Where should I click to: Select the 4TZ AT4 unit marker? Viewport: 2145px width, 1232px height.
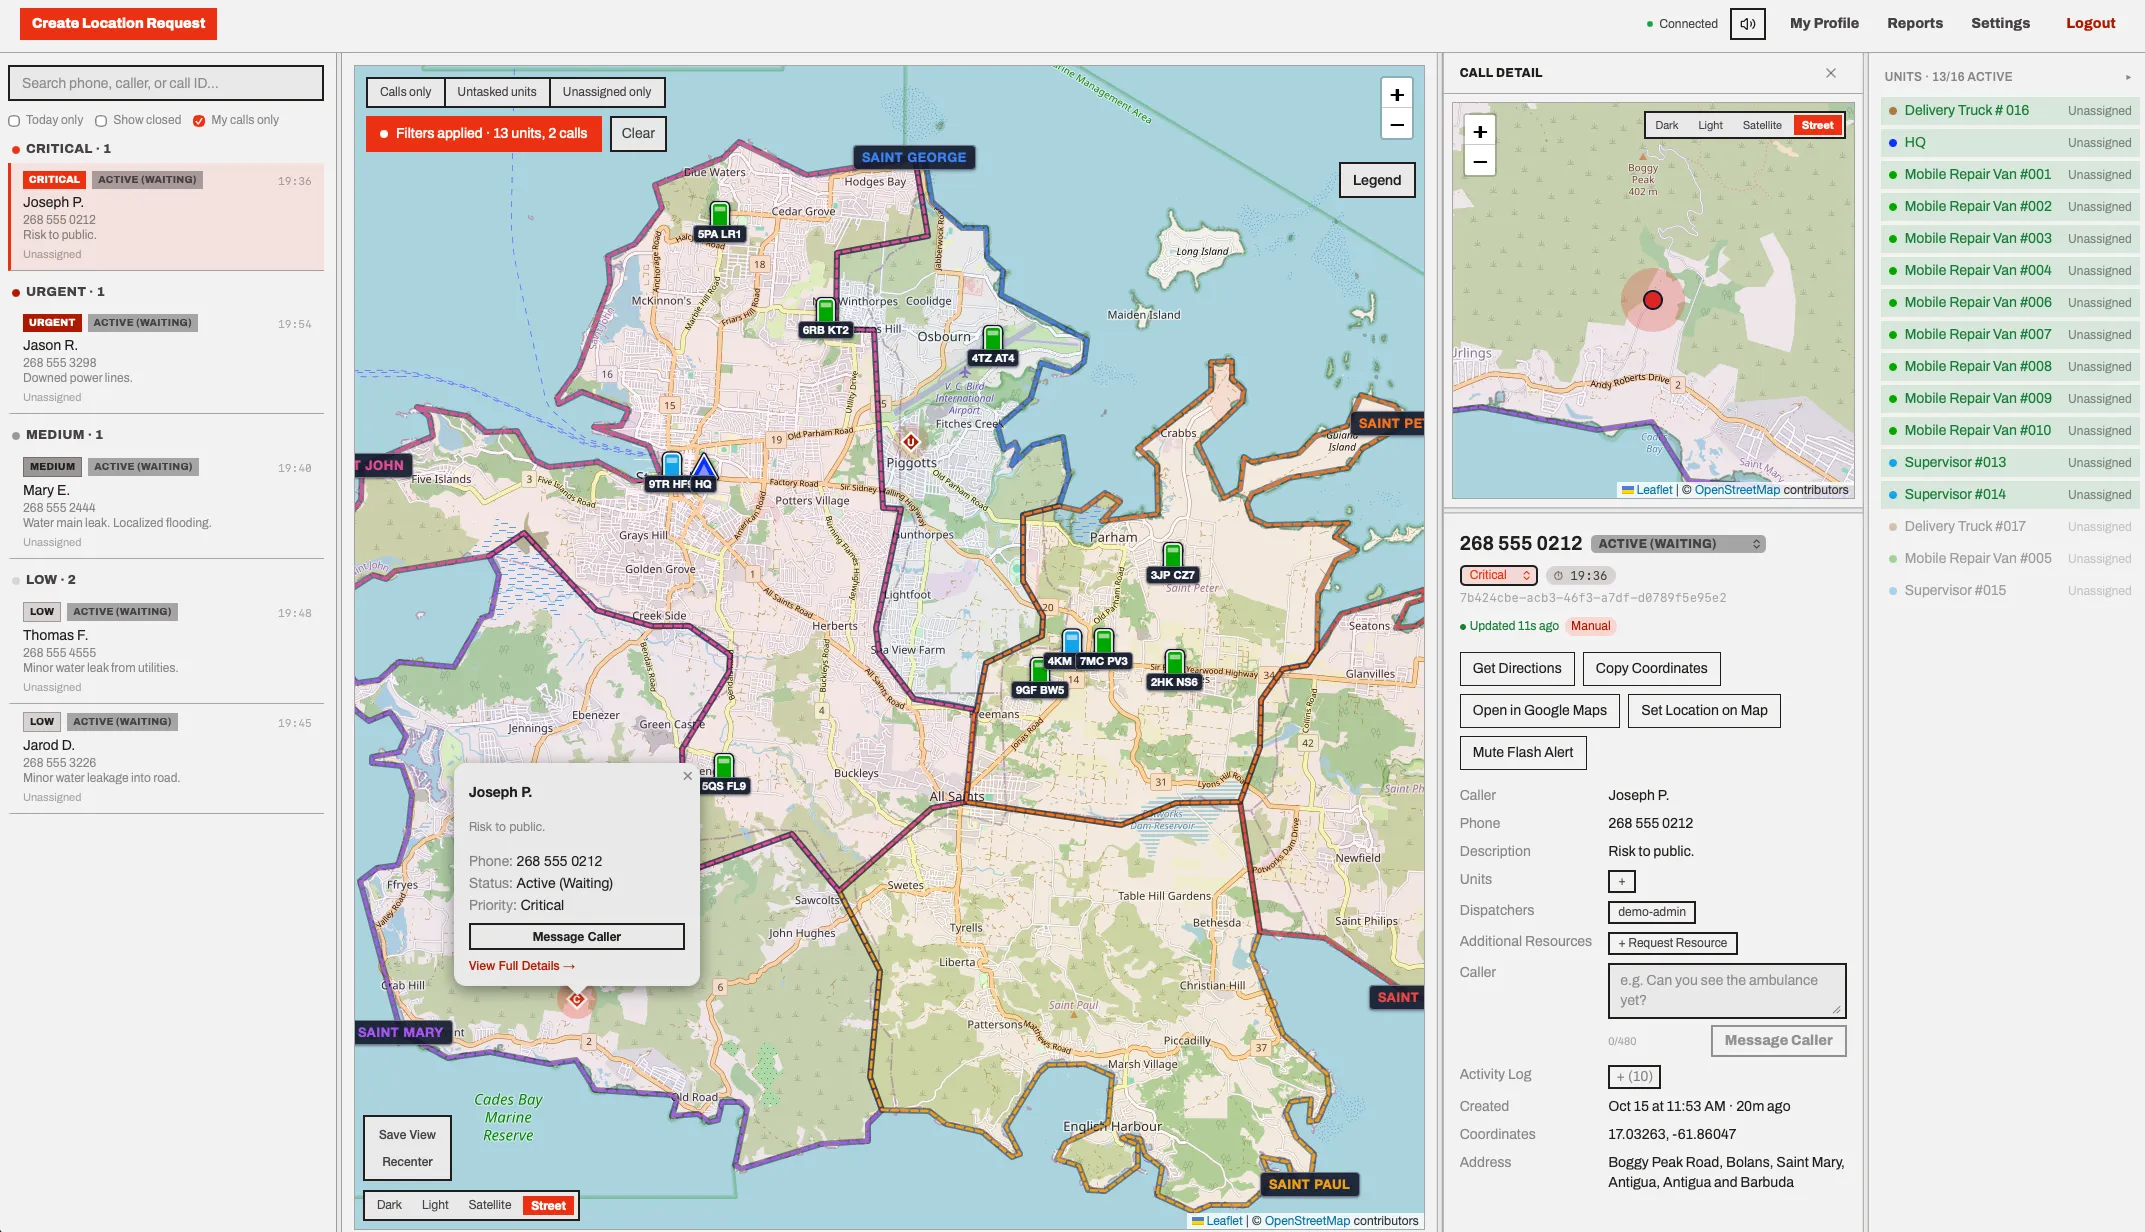click(x=992, y=338)
